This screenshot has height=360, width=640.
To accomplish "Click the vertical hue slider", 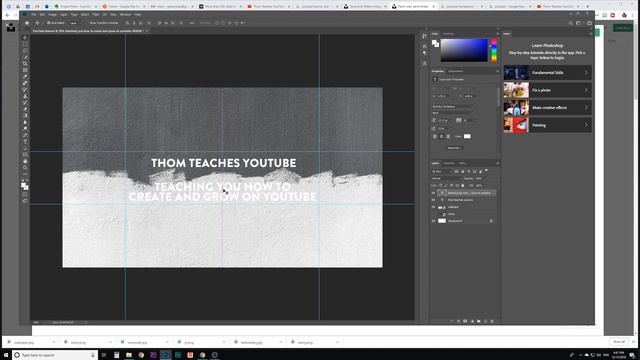I will tap(494, 50).
